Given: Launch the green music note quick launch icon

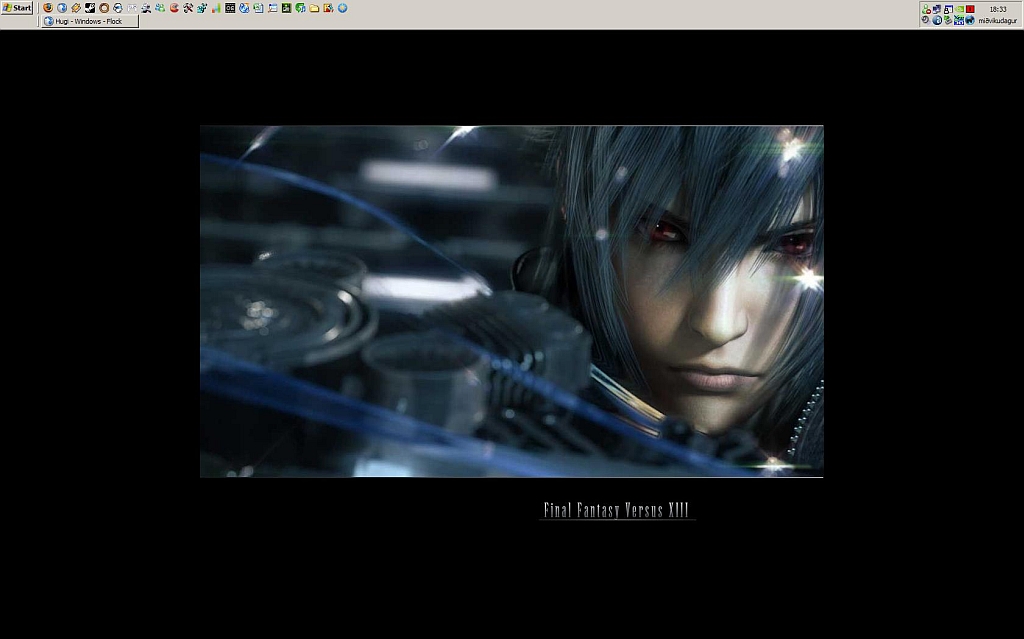Looking at the screenshot, I should (x=300, y=8).
